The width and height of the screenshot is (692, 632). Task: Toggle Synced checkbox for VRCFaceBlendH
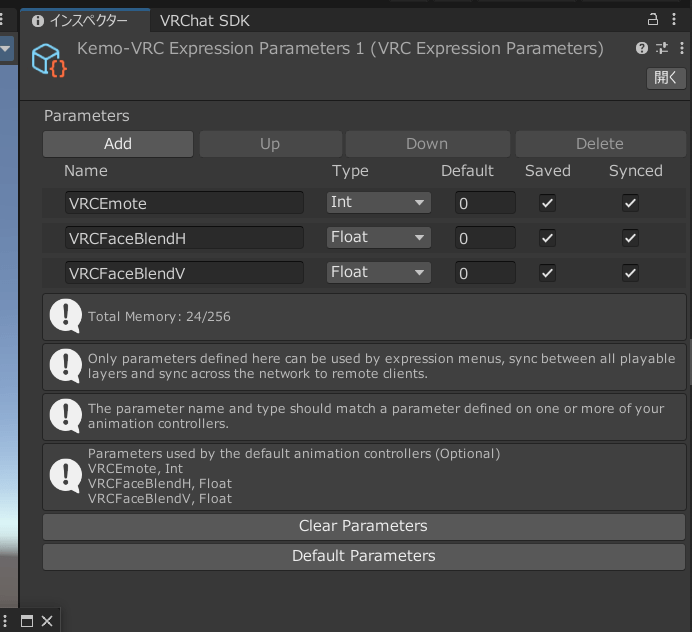(x=630, y=238)
